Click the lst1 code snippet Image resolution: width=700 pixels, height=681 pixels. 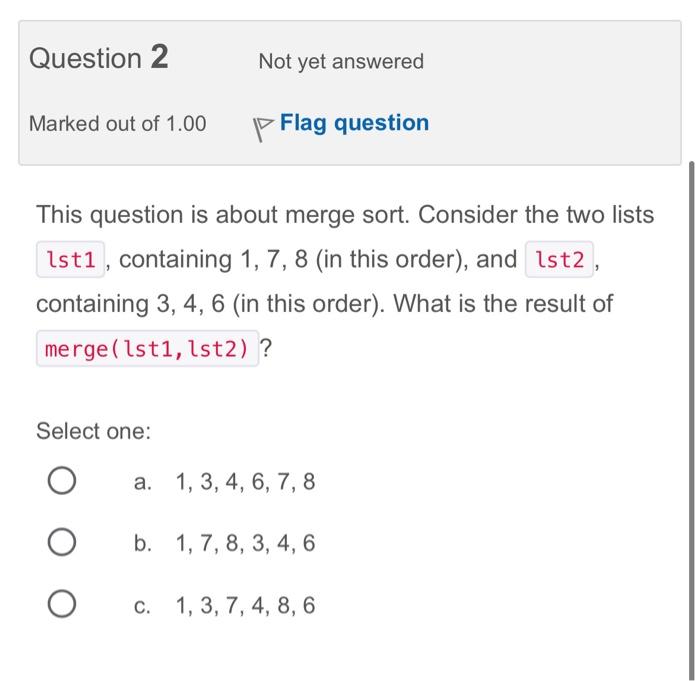tap(71, 259)
